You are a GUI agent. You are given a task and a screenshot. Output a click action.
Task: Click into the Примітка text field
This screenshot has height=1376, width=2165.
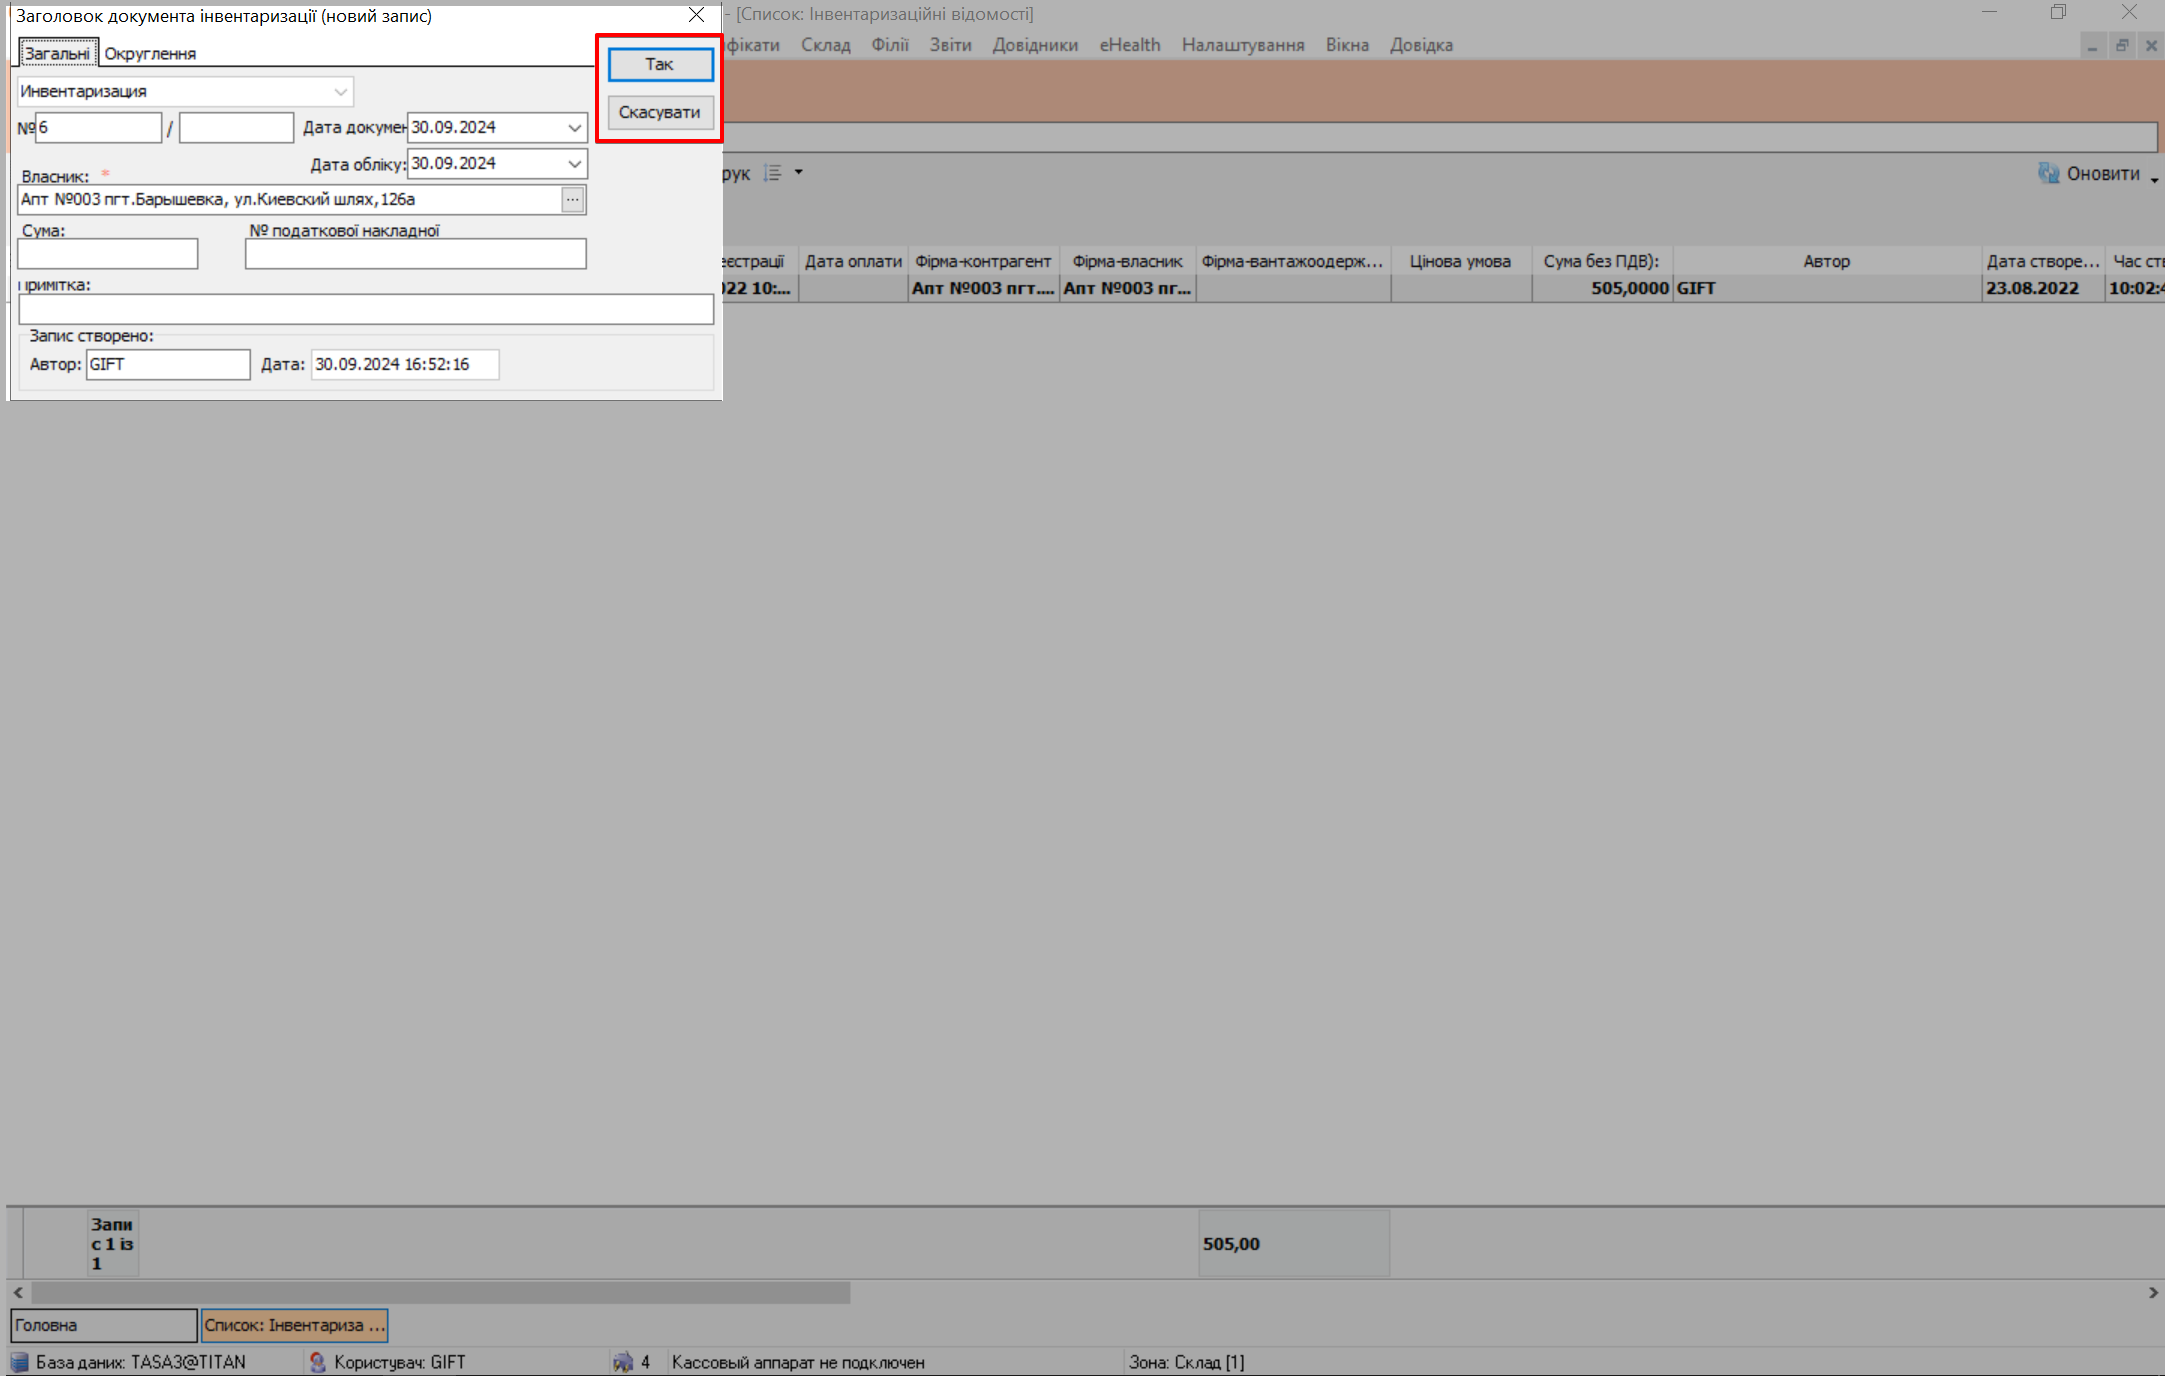[366, 309]
